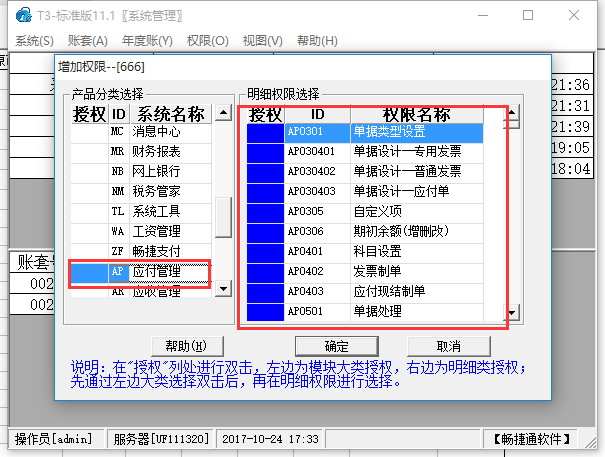The image size is (605, 457).
Task: Toggle authorization for AP0401 科目设置
Action: 265,254
